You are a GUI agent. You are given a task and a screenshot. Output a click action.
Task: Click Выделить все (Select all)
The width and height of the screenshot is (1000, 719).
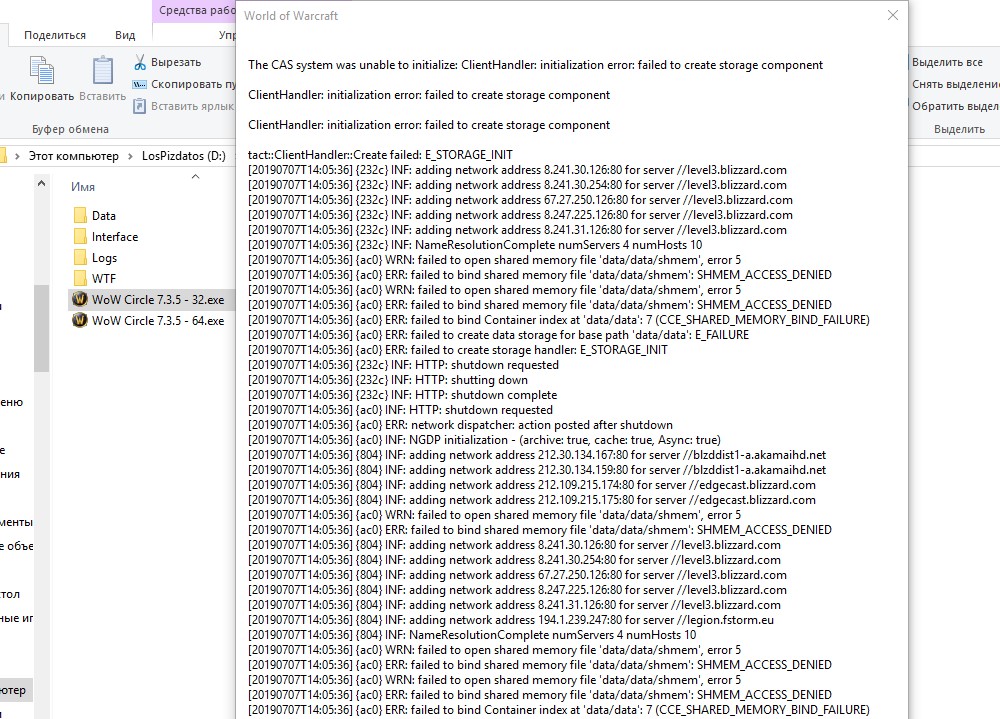[x=946, y=62]
